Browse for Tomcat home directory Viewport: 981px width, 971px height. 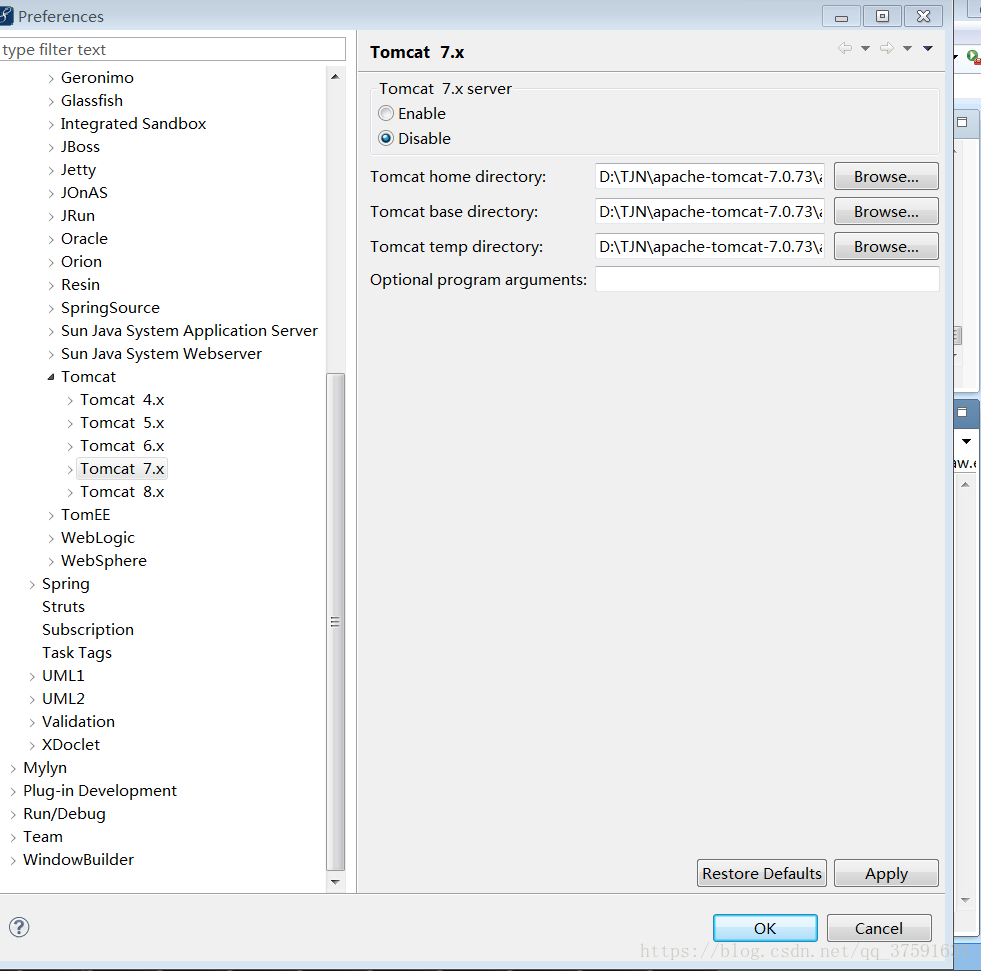tap(886, 176)
